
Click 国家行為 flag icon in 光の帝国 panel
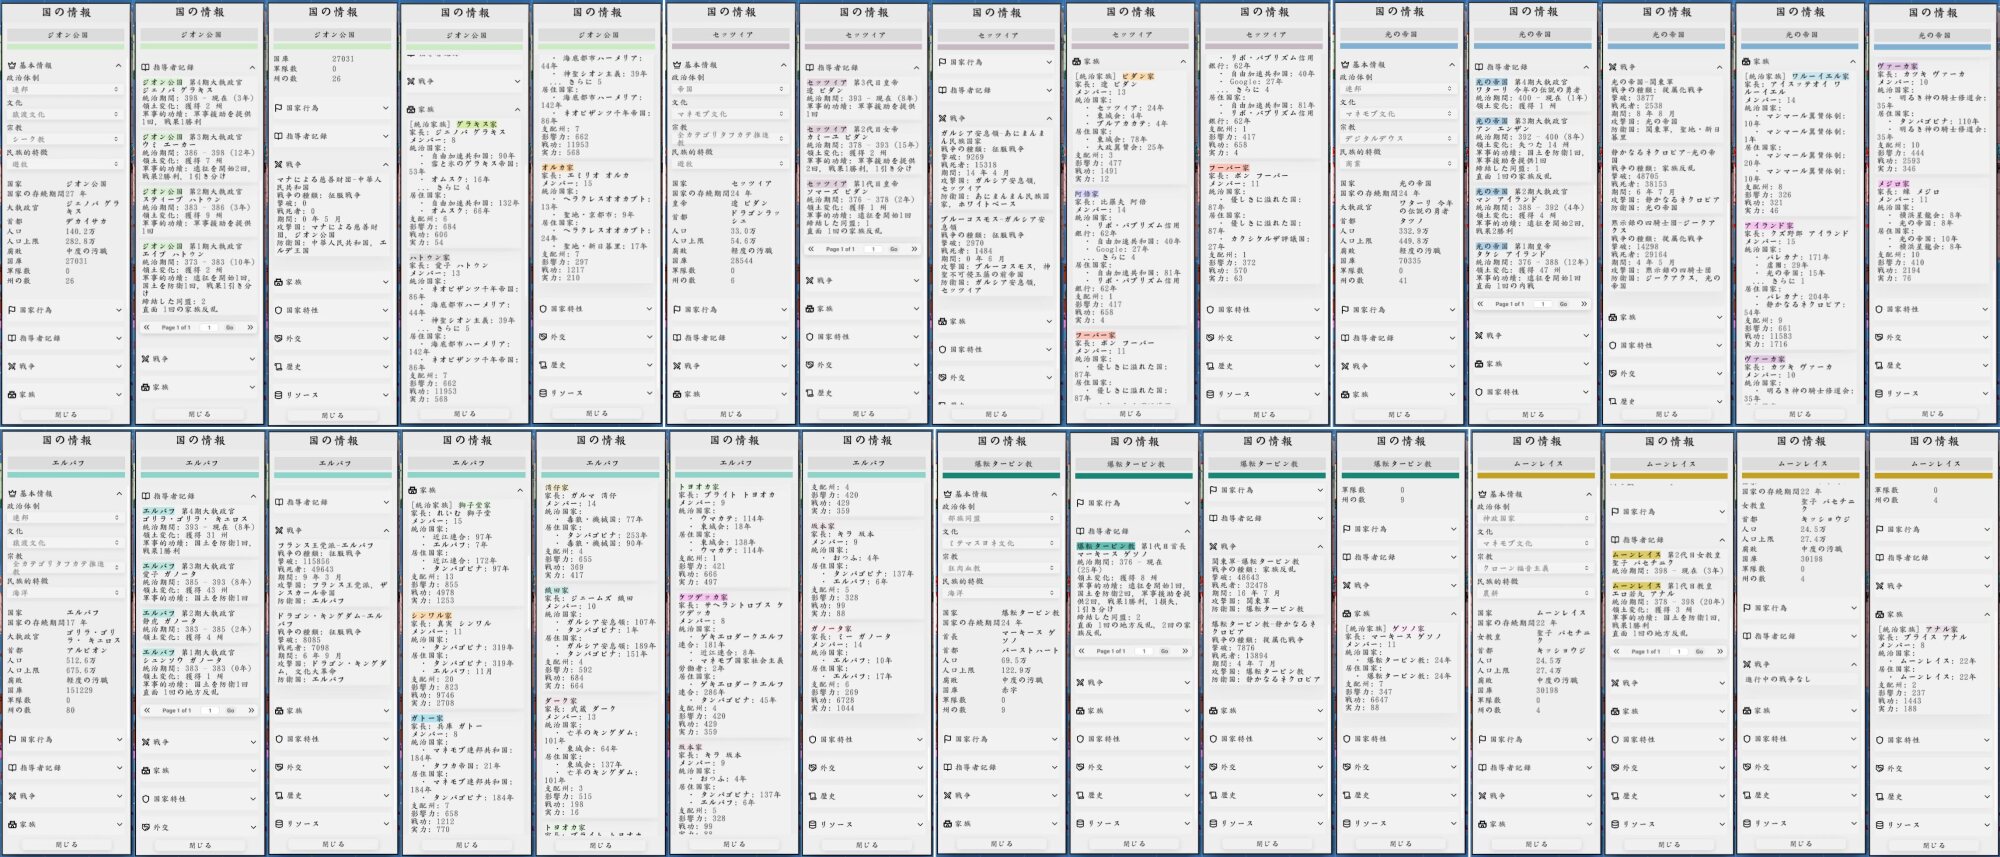click(1346, 310)
